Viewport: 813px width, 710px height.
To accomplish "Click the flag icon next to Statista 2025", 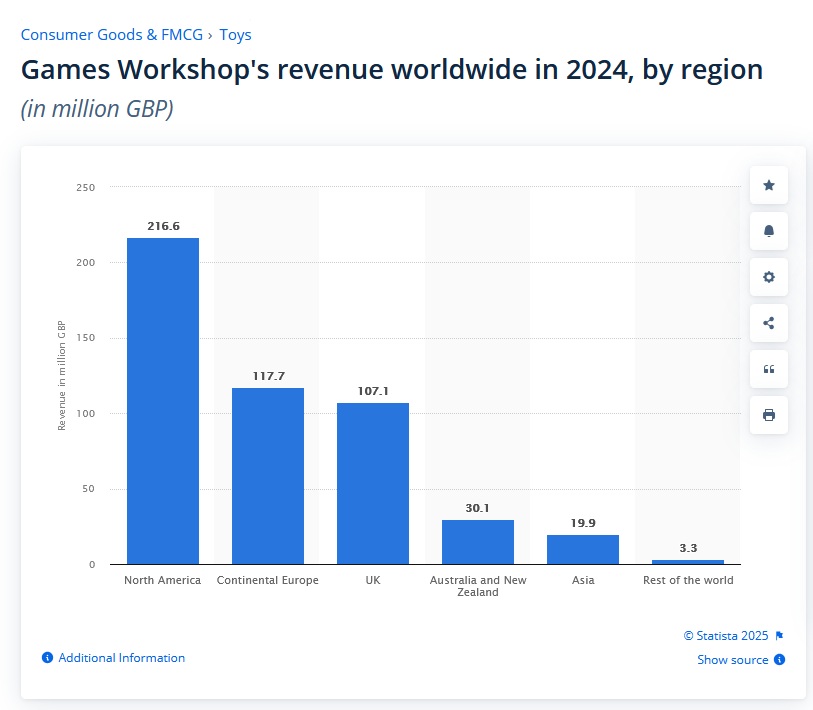I will pos(779,636).
